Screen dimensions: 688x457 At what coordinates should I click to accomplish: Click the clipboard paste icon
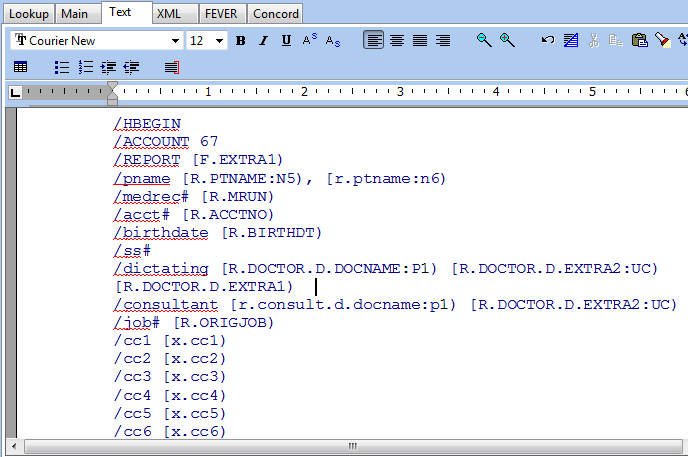click(x=640, y=40)
